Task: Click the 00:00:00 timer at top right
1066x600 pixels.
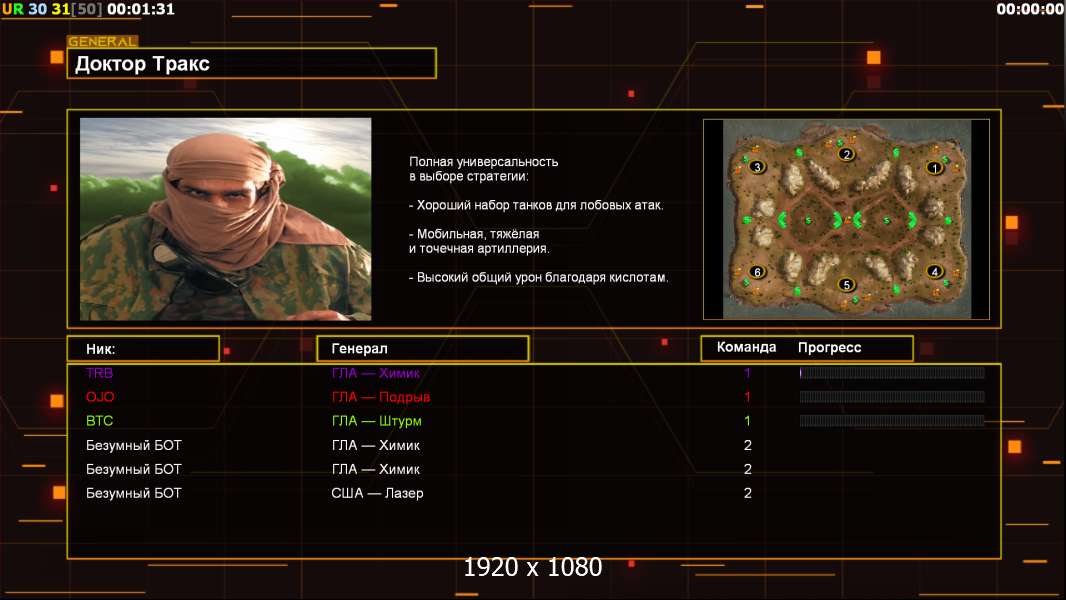Action: pyautogui.click(x=1030, y=10)
